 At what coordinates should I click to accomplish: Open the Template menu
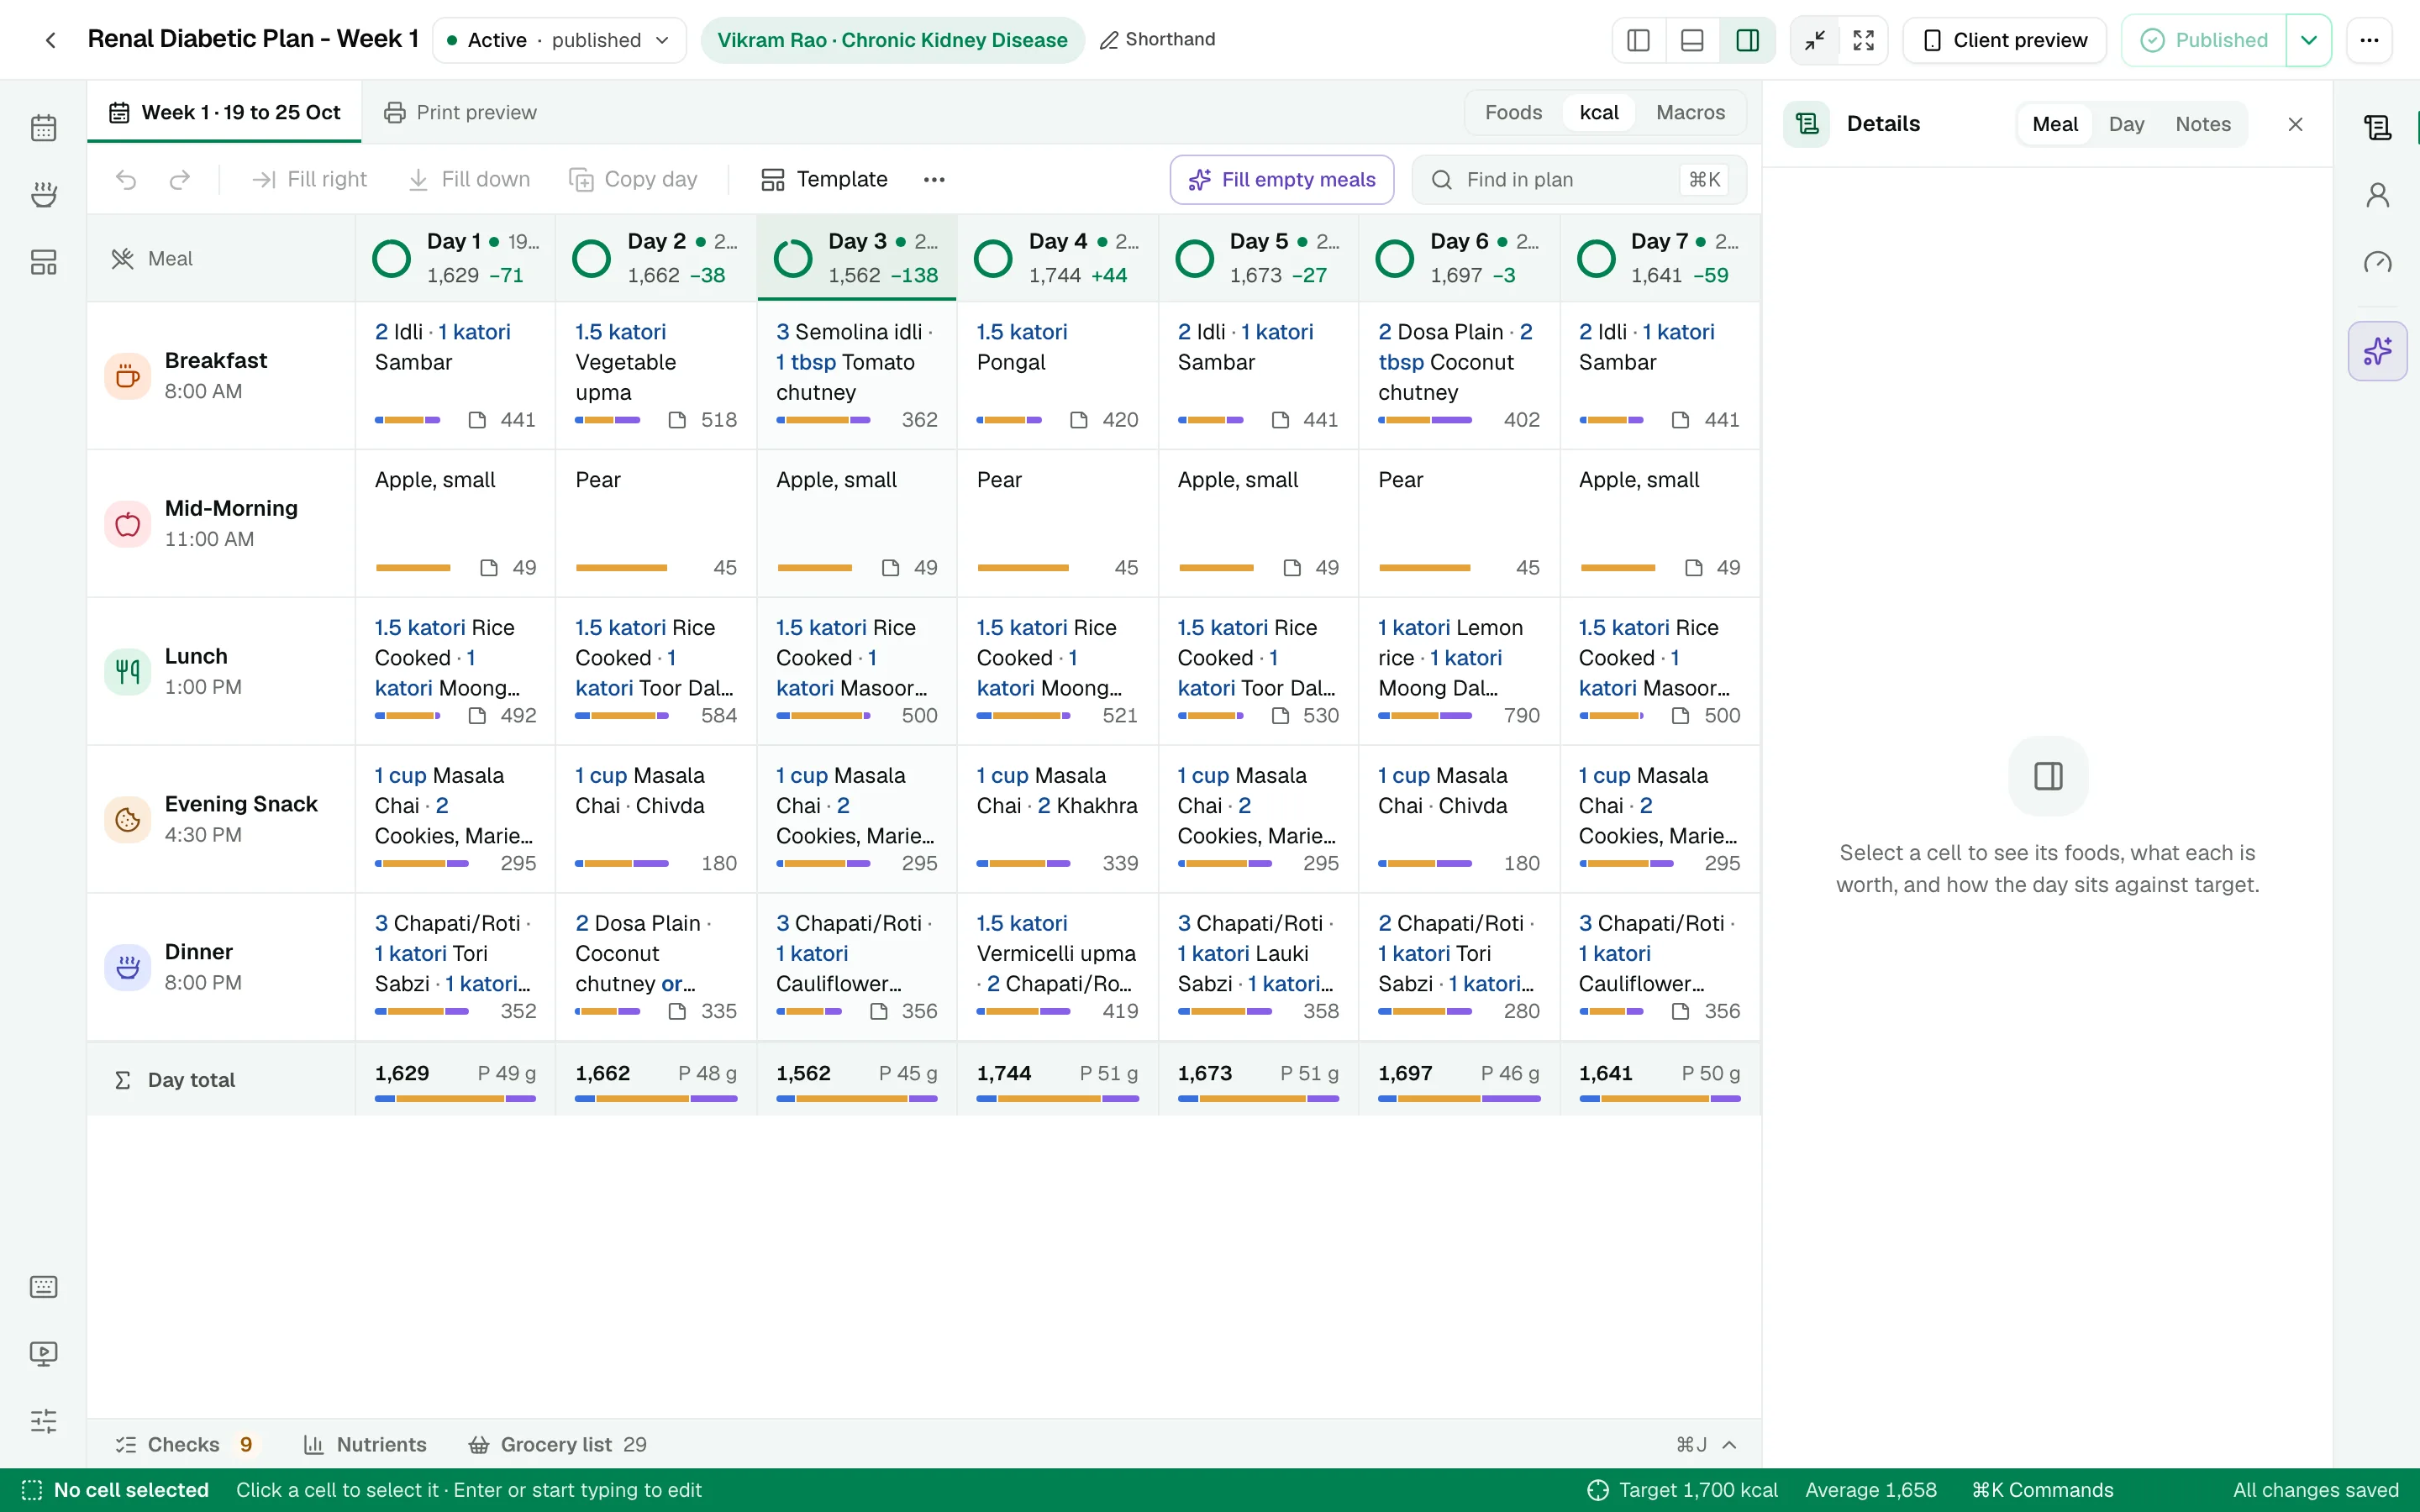(824, 179)
